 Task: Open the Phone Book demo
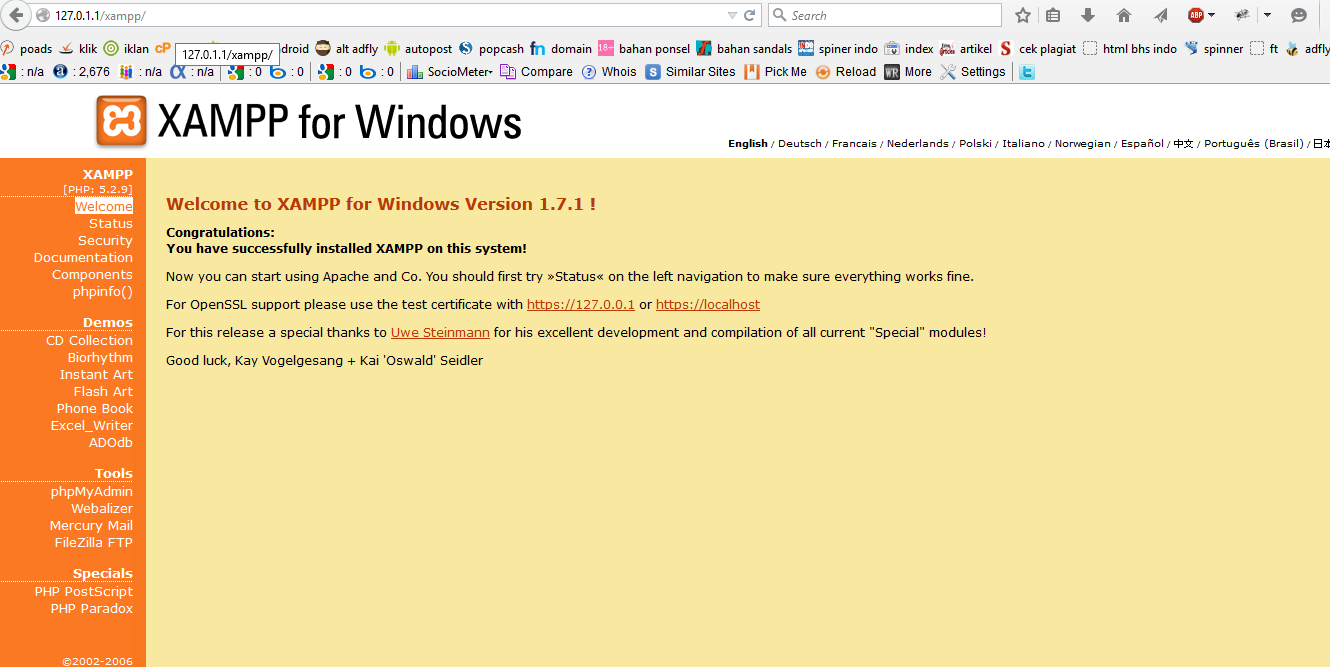click(95, 409)
